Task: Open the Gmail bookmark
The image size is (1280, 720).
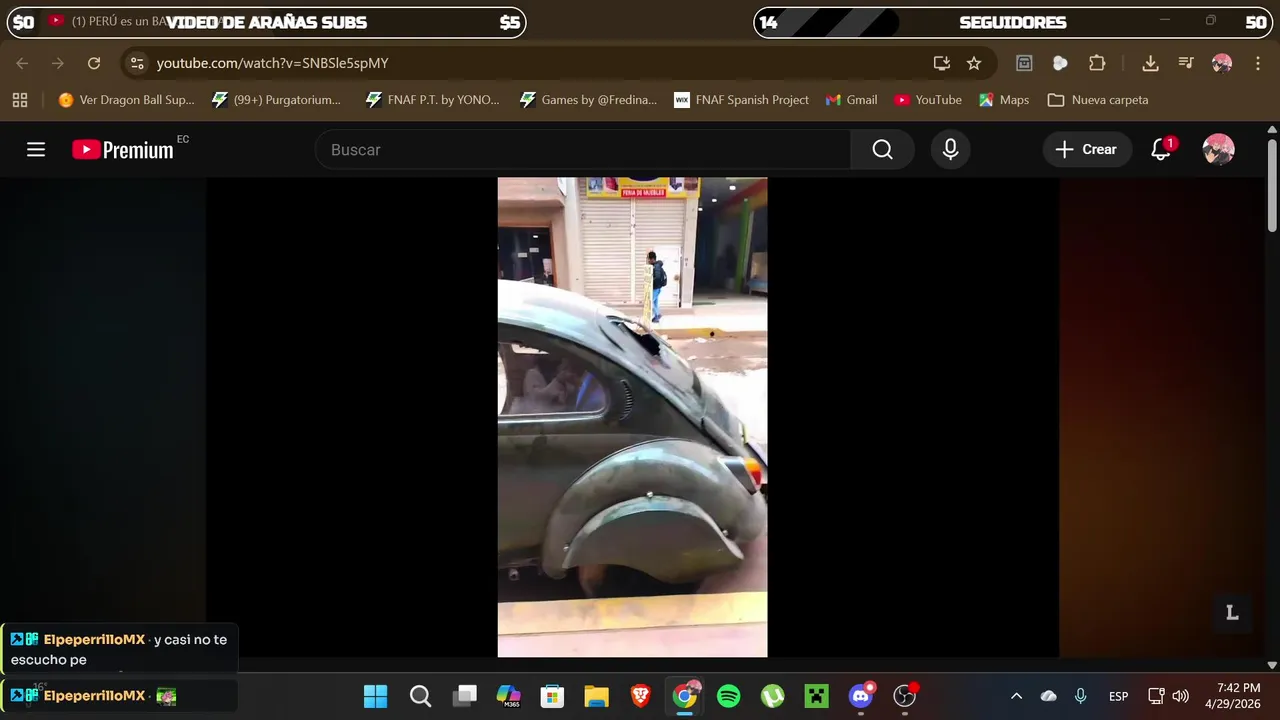Action: 851,100
